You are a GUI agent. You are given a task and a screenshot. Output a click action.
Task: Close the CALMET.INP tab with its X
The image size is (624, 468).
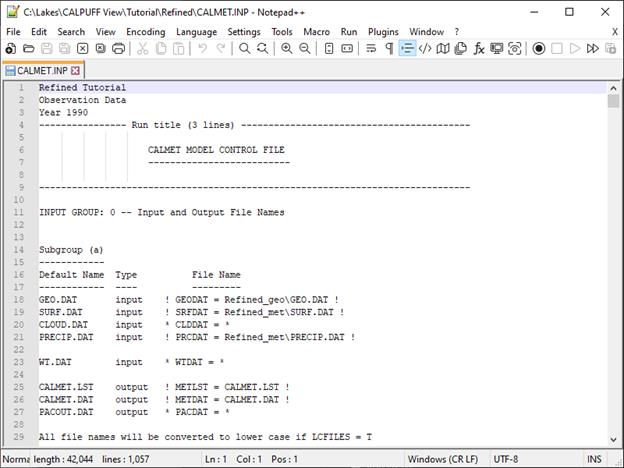point(75,71)
